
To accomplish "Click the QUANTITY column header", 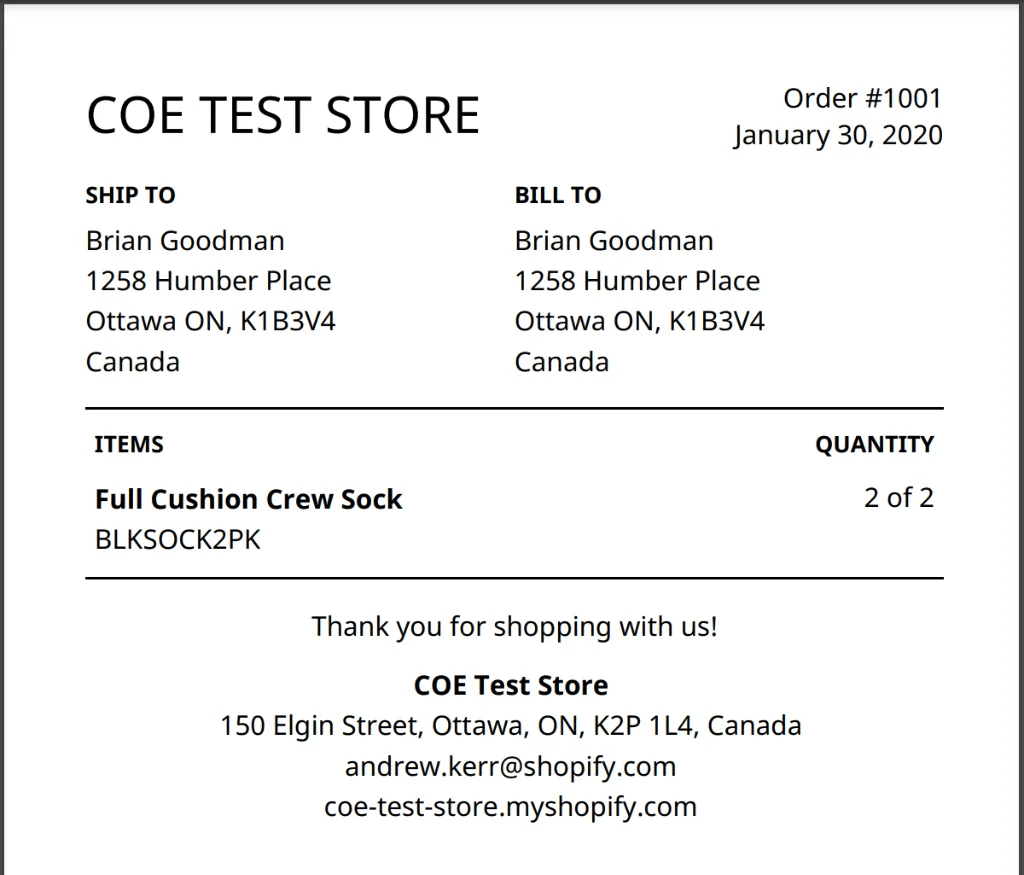I will (x=874, y=445).
